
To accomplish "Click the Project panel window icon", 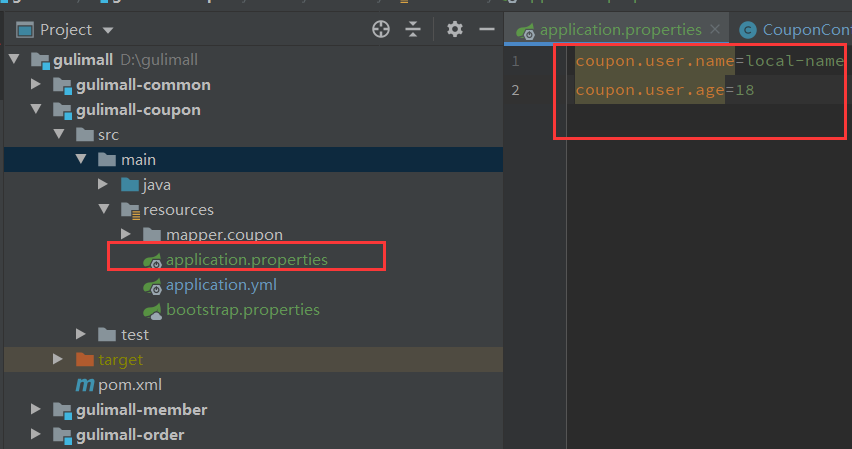I will [24, 30].
